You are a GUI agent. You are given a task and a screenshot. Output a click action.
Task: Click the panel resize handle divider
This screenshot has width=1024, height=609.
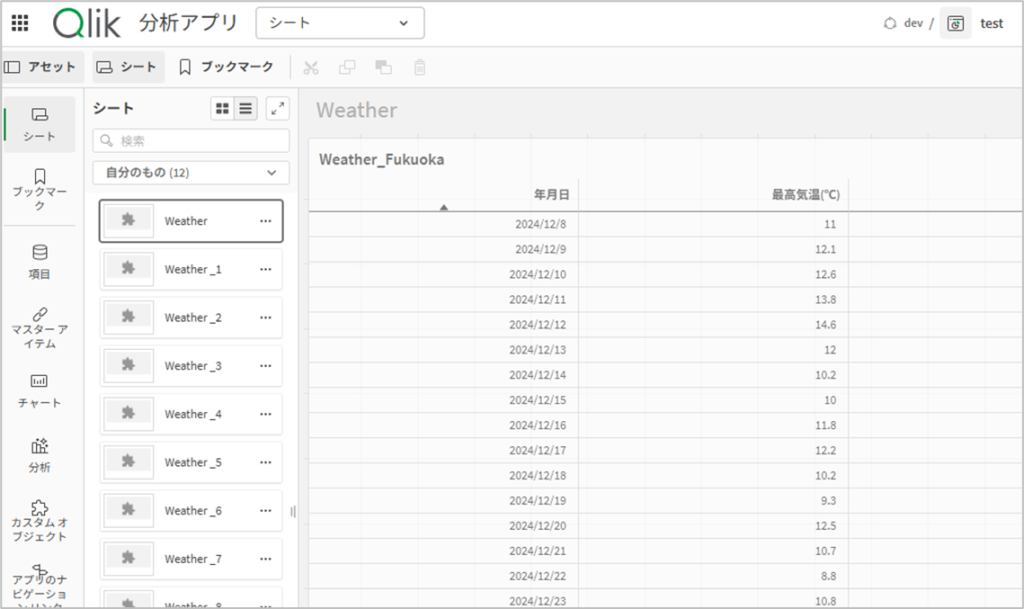pos(293,511)
